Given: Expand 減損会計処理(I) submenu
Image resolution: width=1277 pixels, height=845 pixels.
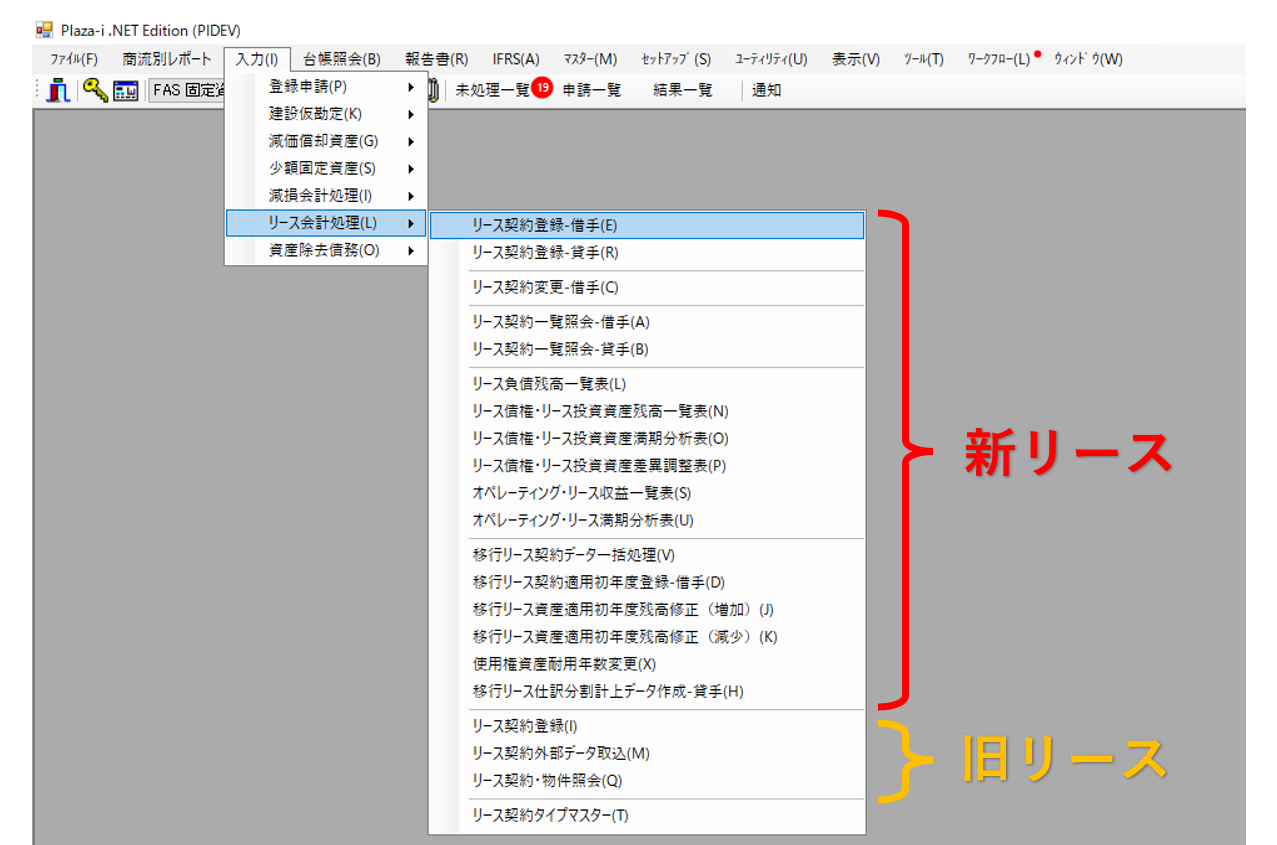Looking at the screenshot, I should (326, 196).
